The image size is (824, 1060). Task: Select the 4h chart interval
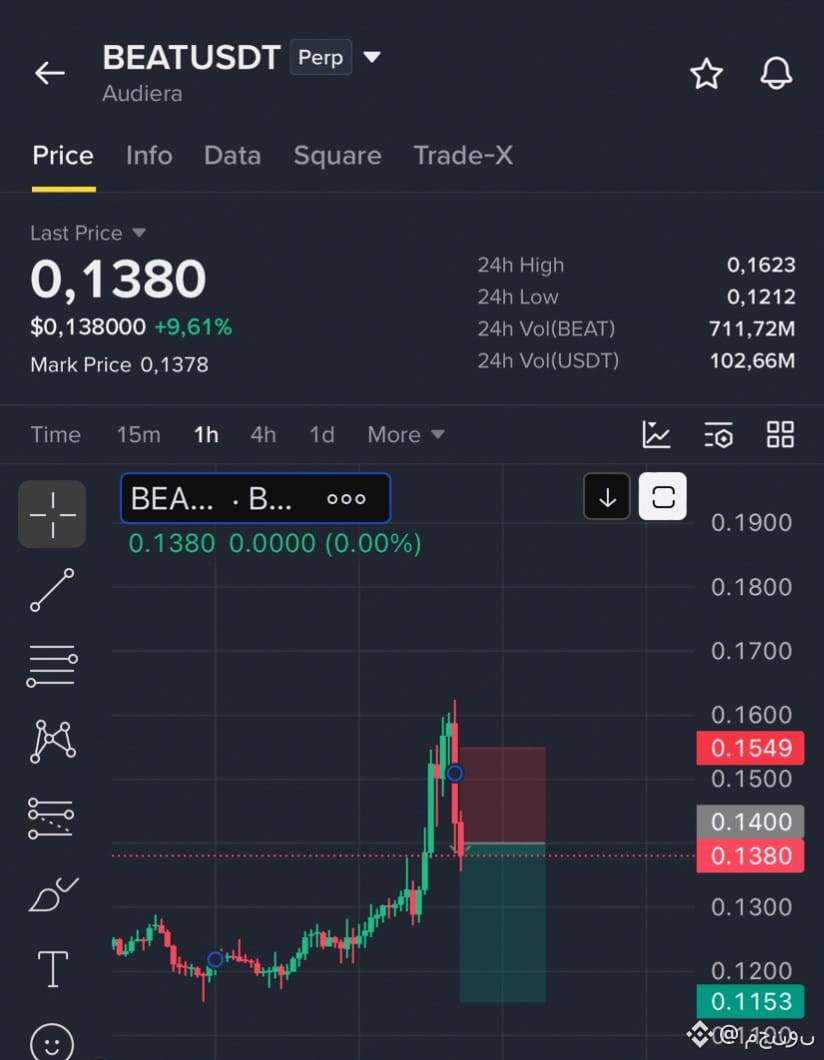[x=263, y=435]
